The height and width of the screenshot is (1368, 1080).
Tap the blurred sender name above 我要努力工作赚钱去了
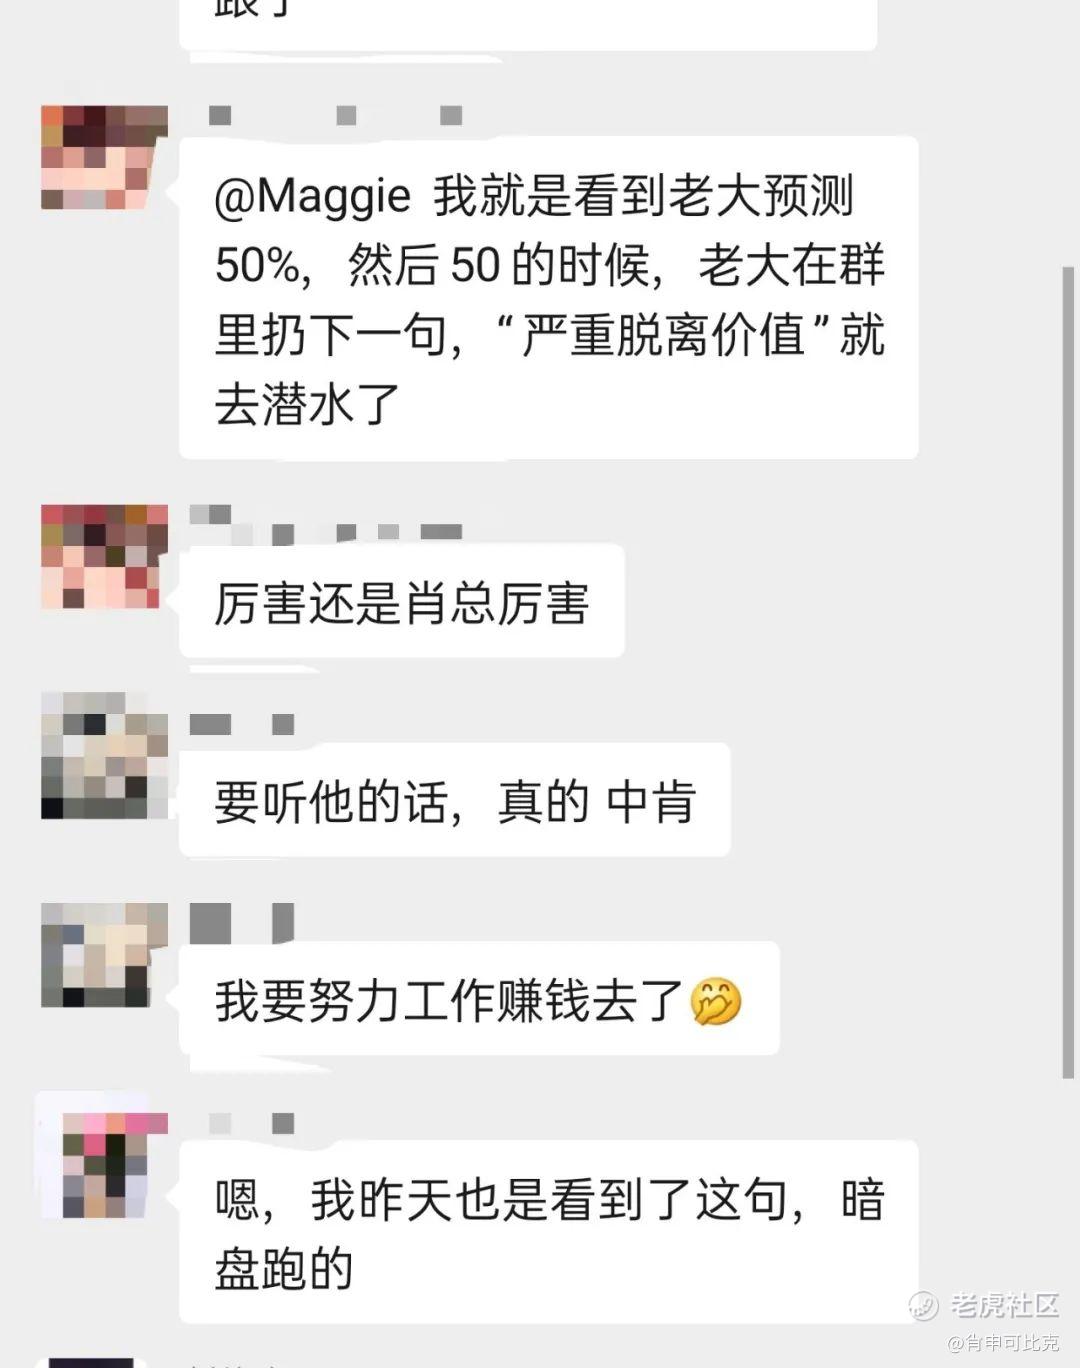tap(242, 923)
